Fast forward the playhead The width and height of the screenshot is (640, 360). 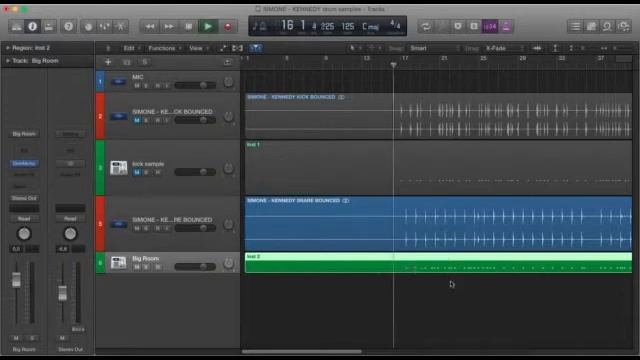click(x=169, y=27)
